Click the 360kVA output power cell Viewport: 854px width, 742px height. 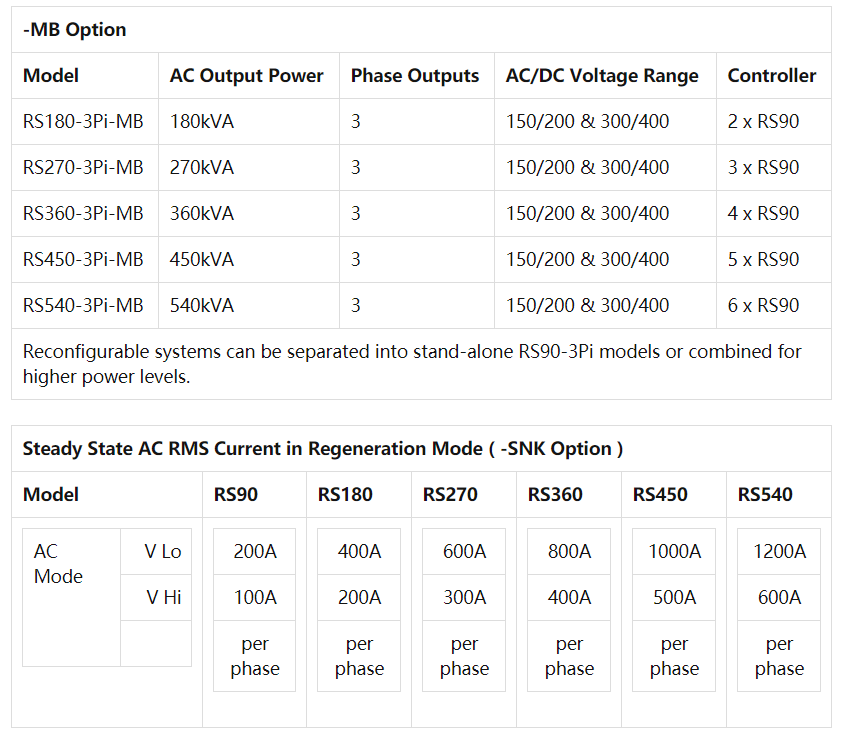[x=202, y=214]
